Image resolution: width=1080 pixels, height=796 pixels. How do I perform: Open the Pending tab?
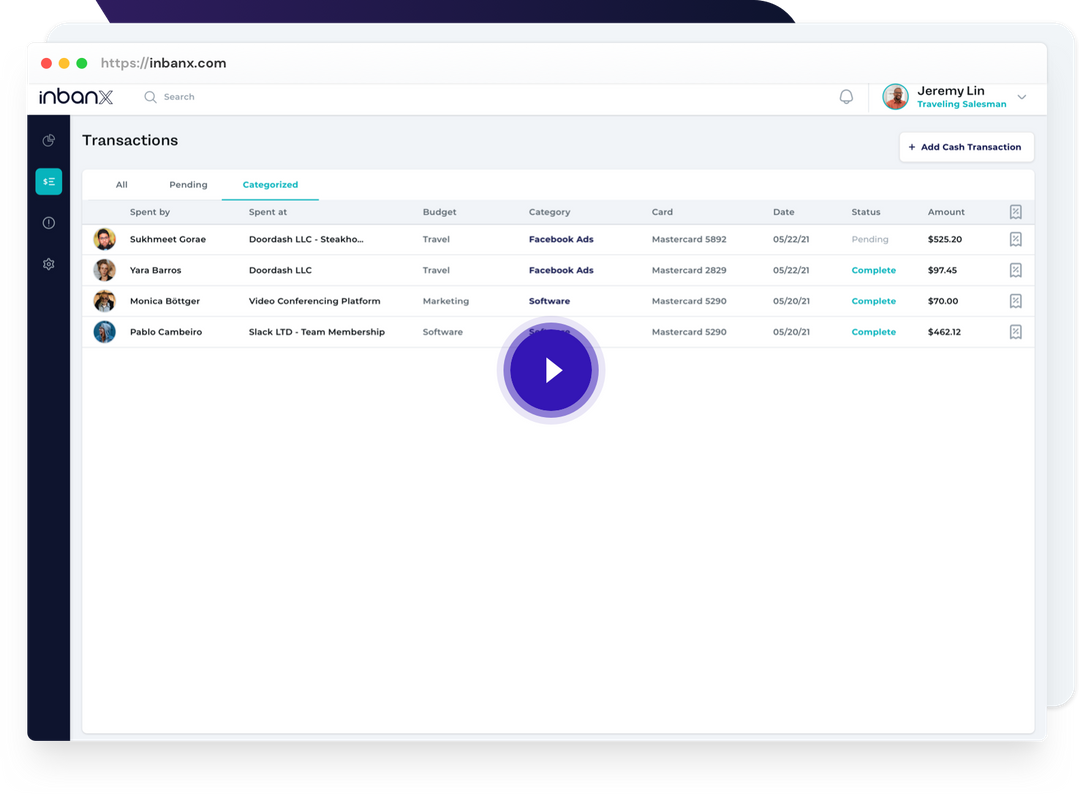pos(188,184)
